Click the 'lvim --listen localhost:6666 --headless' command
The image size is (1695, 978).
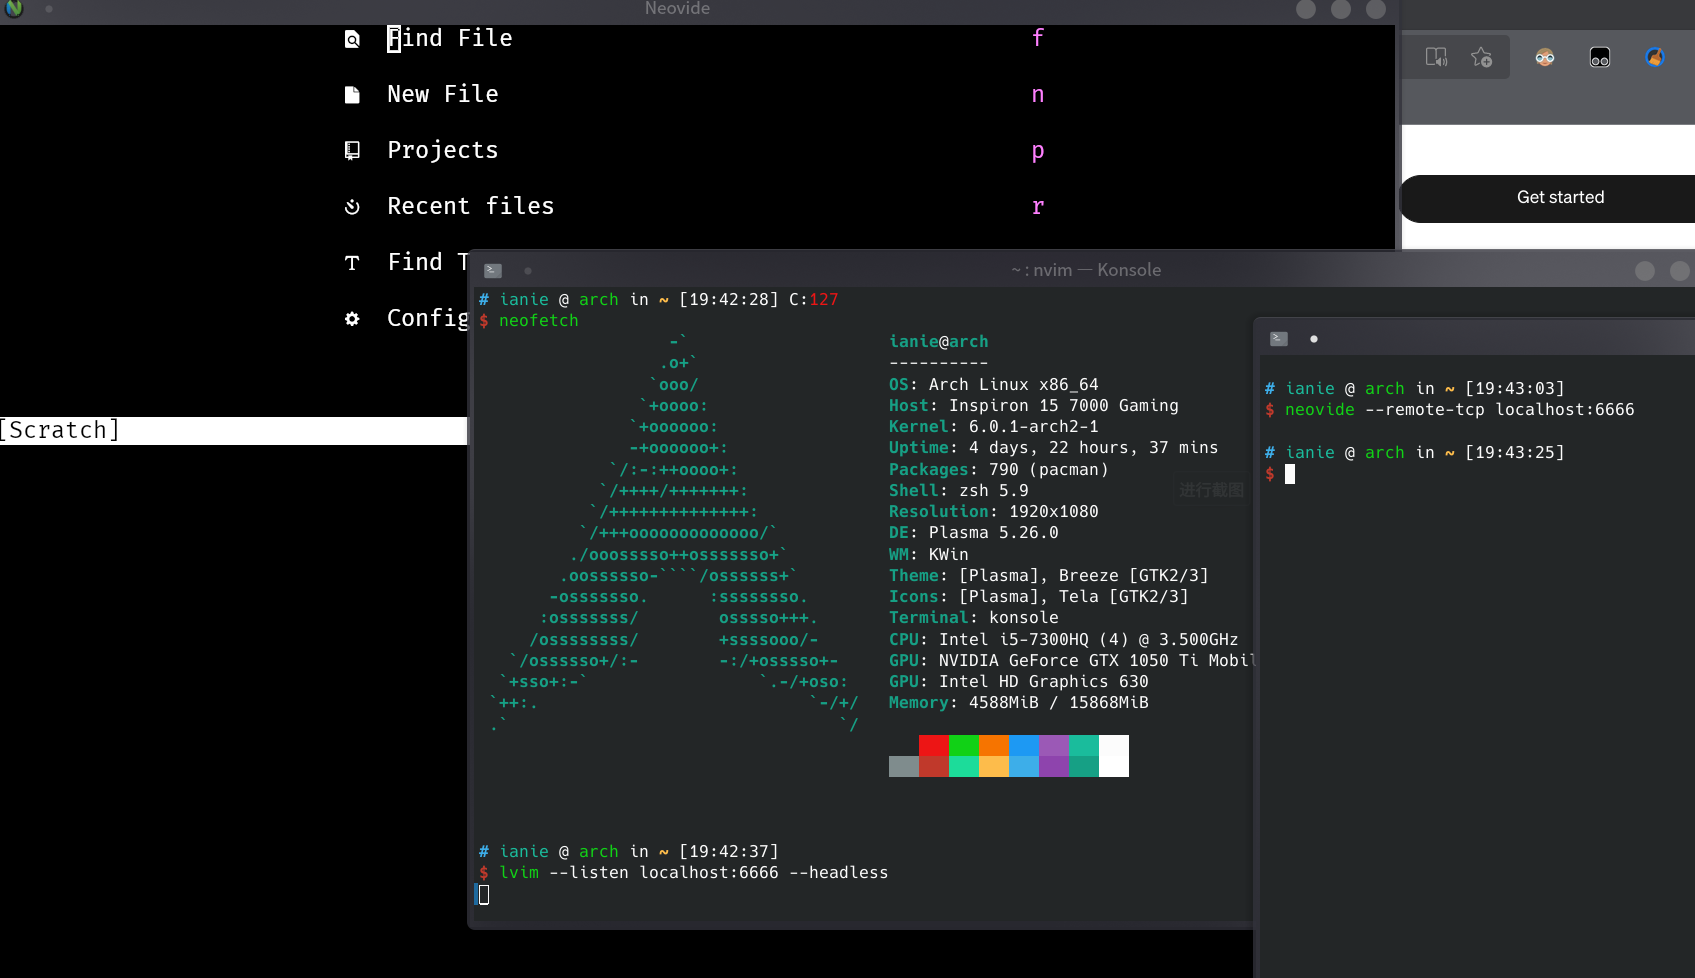pyautogui.click(x=694, y=872)
